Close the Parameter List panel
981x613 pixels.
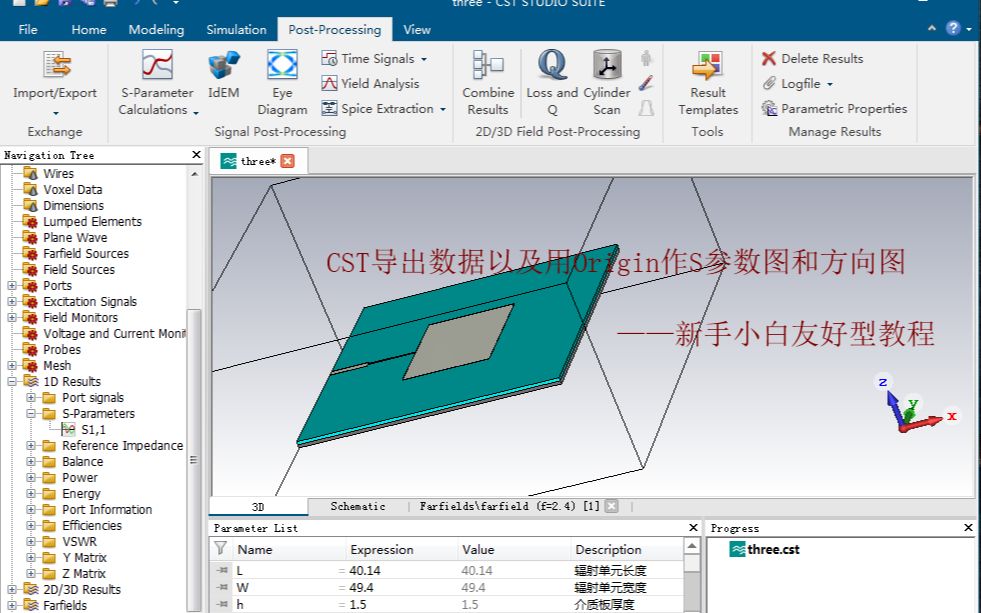pyautogui.click(x=693, y=528)
